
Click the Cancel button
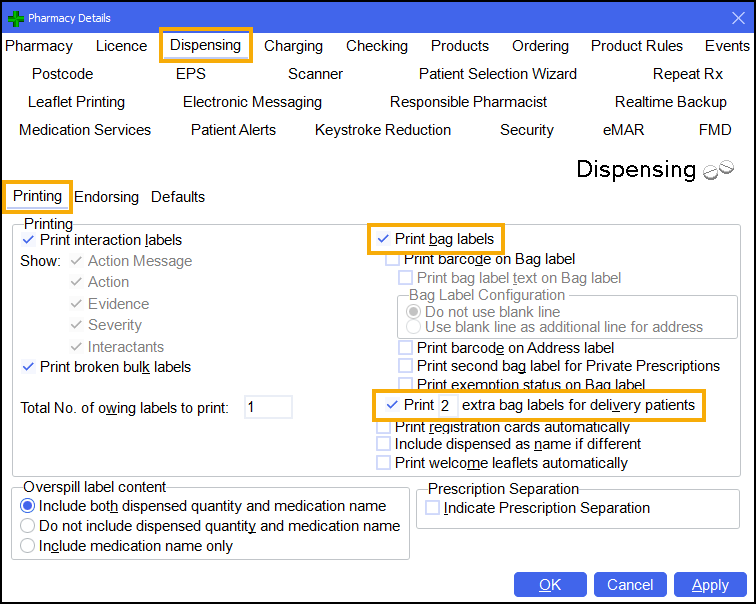pyautogui.click(x=630, y=585)
